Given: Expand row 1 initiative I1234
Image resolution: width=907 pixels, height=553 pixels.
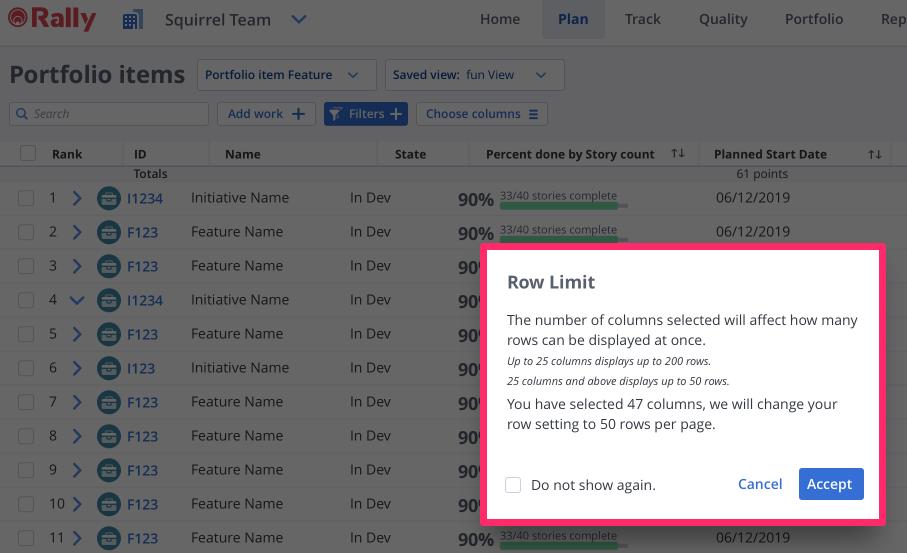Looking at the screenshot, I should [77, 198].
